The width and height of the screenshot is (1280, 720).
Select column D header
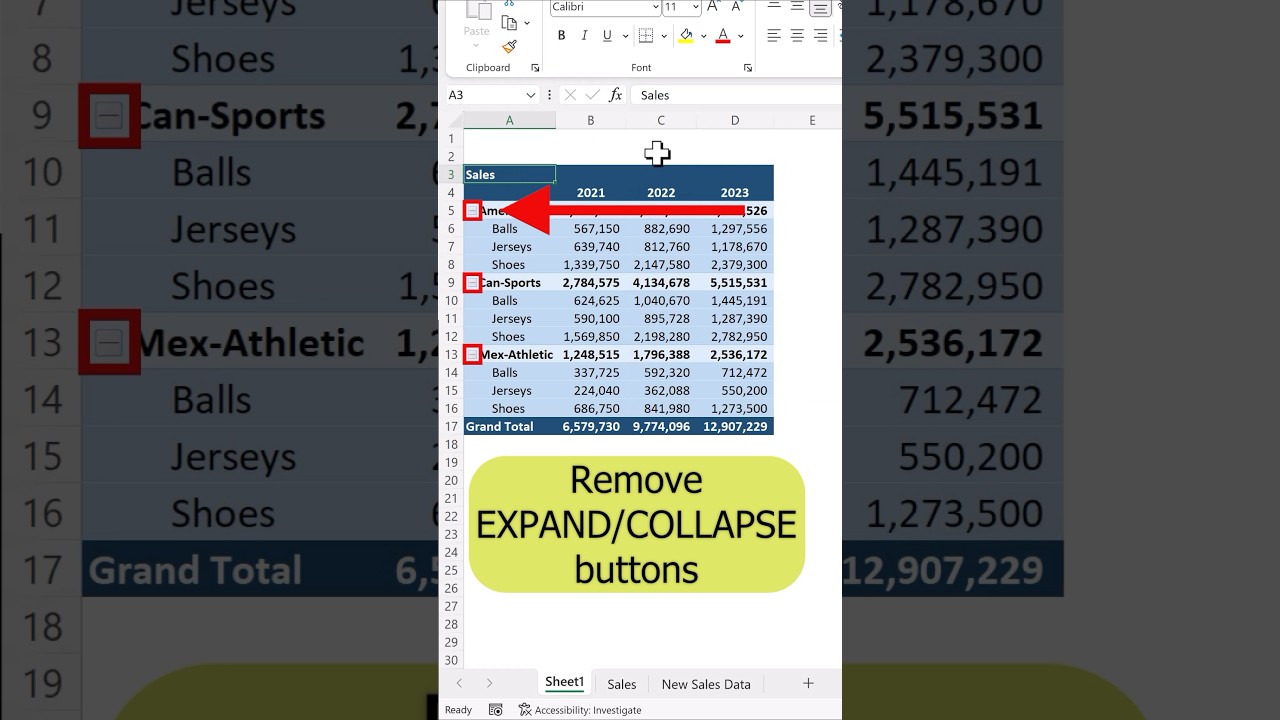pos(735,120)
